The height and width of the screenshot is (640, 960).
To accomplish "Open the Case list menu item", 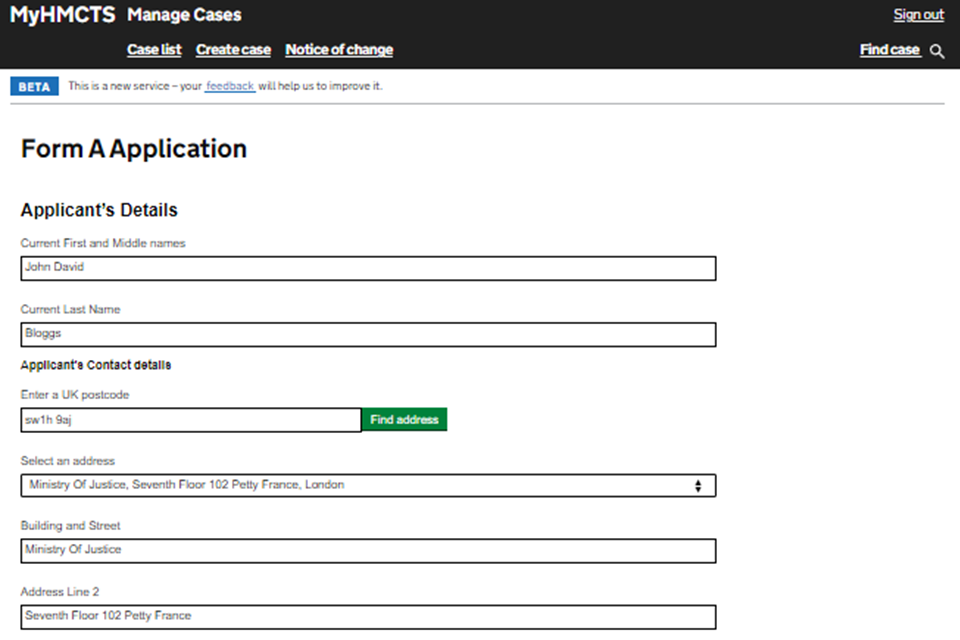I will (x=154, y=50).
